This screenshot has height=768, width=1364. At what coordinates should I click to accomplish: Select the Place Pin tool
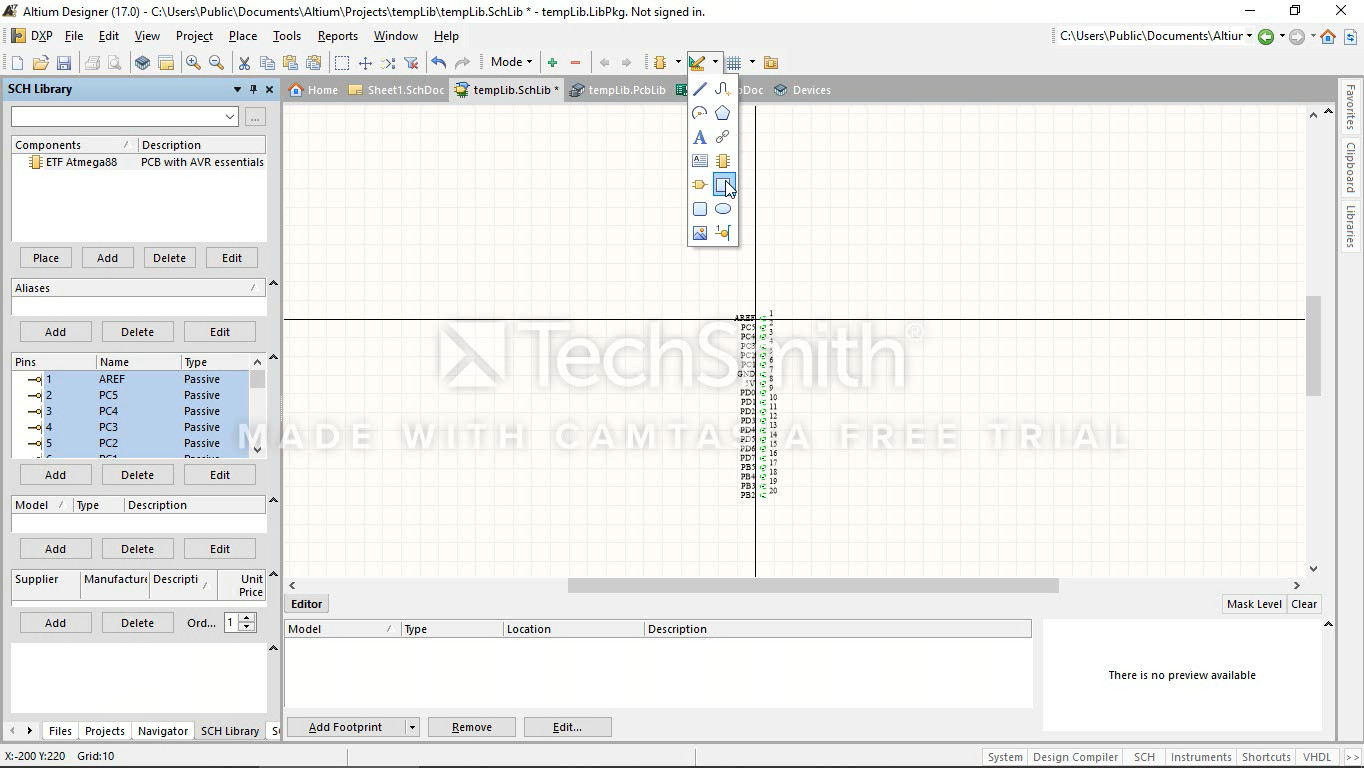(x=723, y=233)
